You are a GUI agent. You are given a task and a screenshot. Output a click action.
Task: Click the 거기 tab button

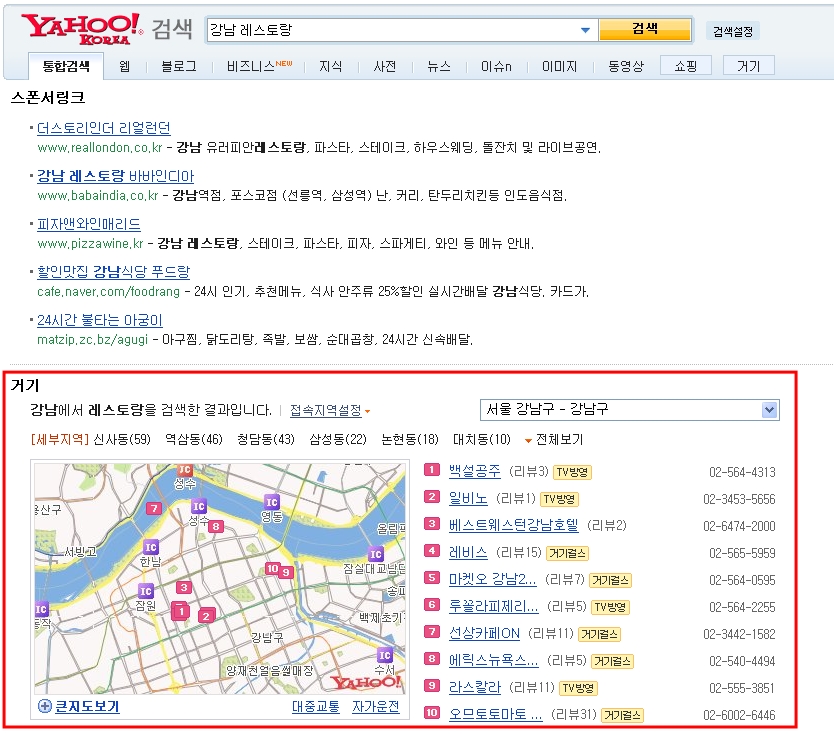point(748,66)
